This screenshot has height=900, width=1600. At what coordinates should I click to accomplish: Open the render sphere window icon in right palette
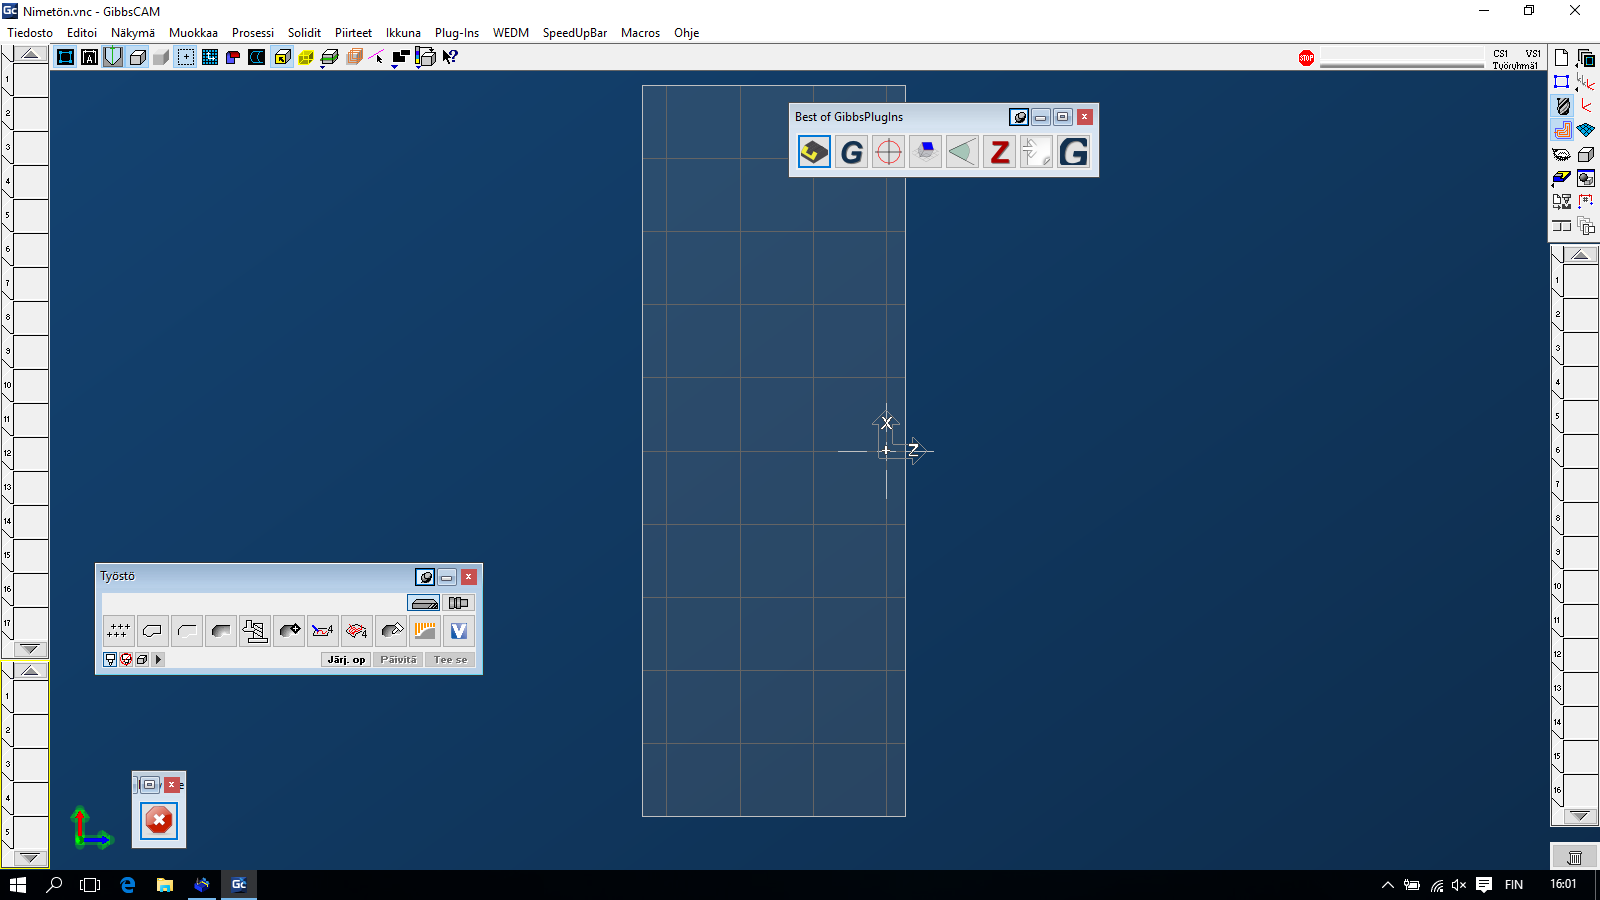1586,178
